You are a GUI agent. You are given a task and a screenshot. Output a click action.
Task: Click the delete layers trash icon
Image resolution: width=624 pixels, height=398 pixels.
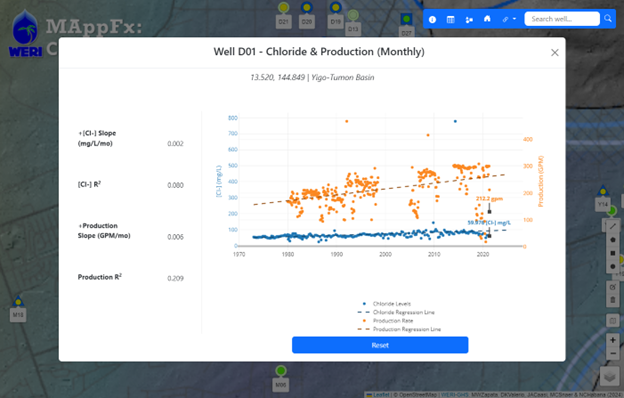tap(613, 300)
